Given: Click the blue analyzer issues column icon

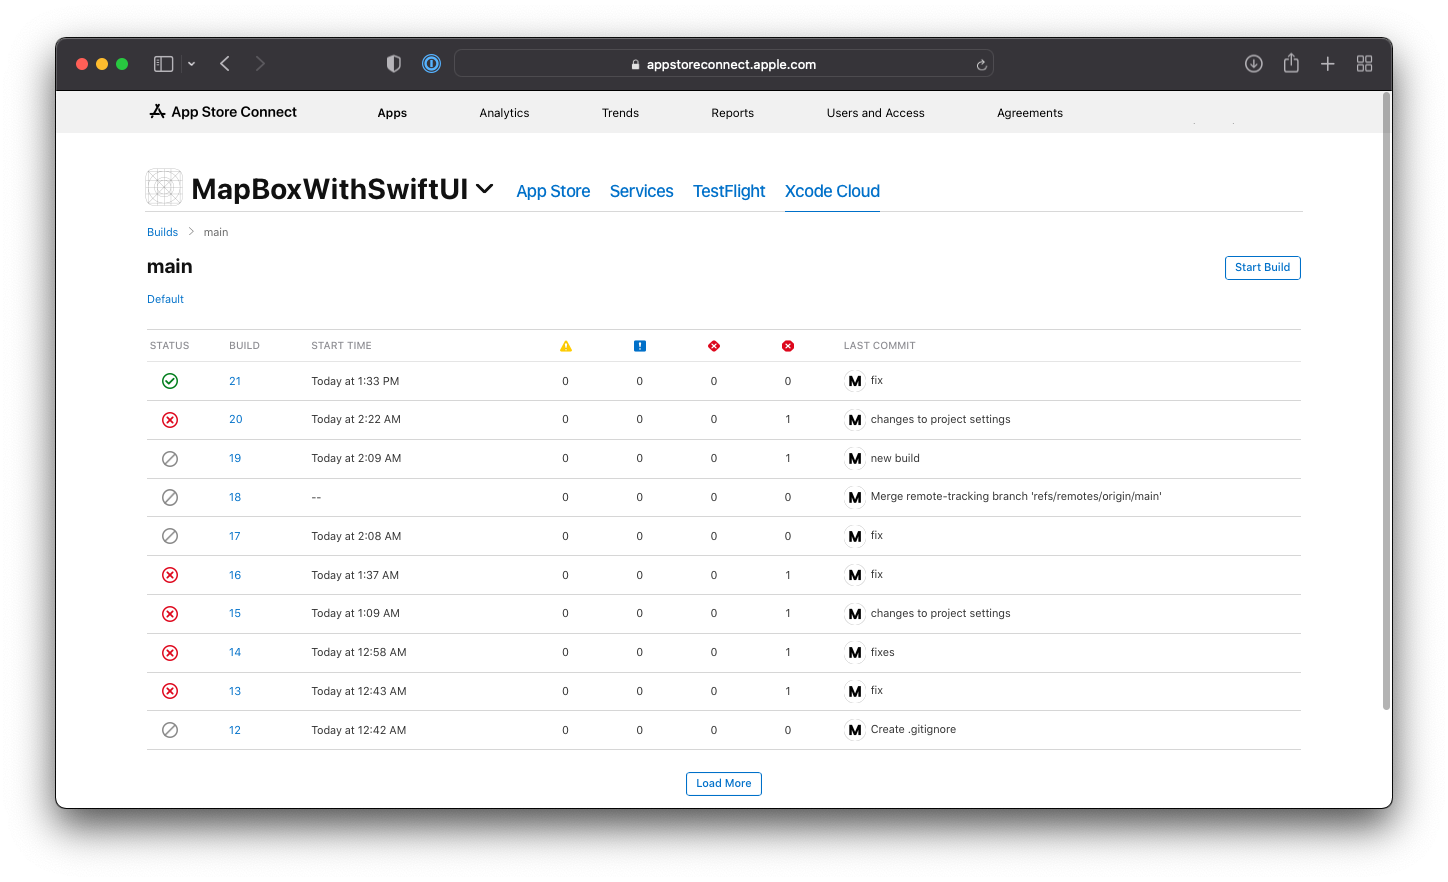Looking at the screenshot, I should 640,346.
